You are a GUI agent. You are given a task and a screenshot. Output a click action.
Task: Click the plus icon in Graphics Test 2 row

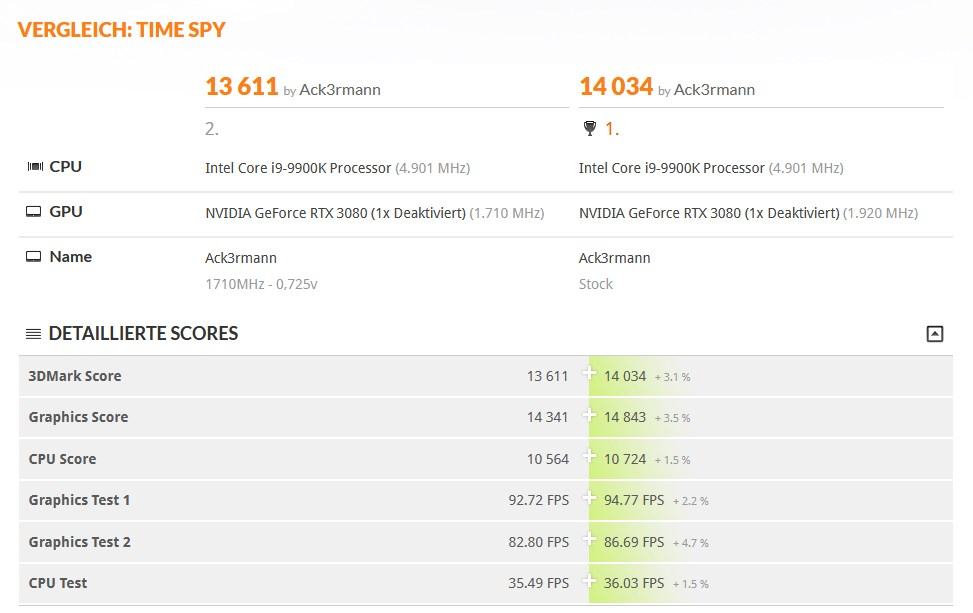589,539
